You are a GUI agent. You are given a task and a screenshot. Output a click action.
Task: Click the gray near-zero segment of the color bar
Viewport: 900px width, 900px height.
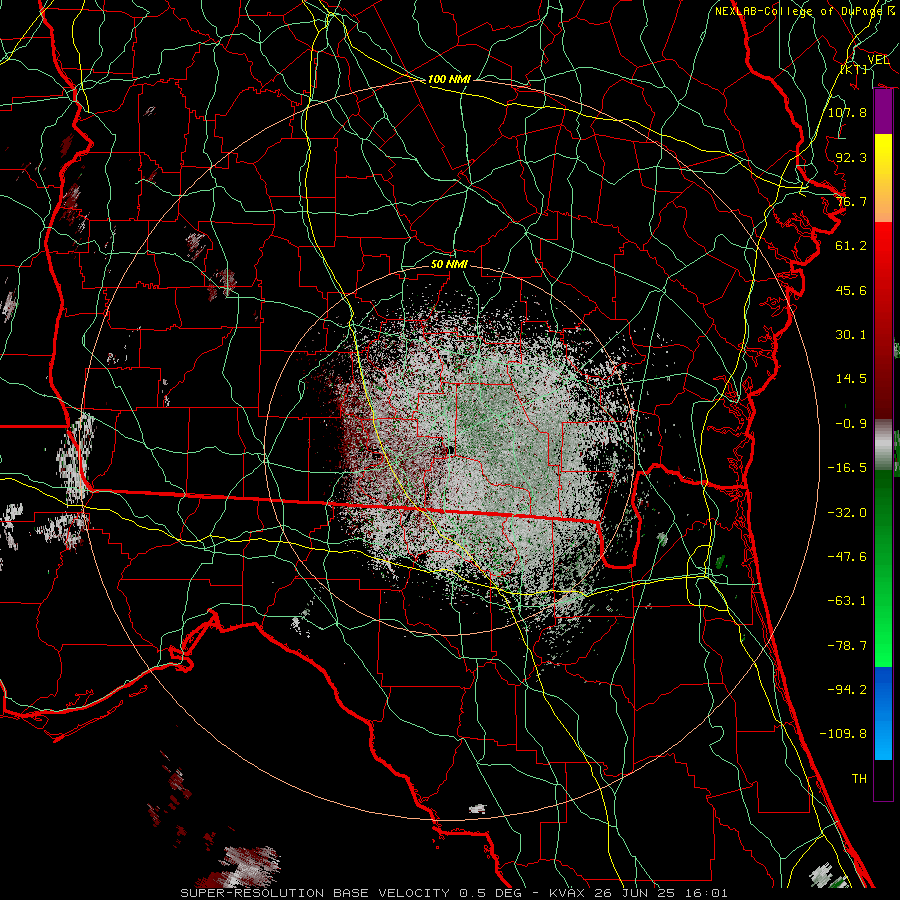(x=883, y=445)
